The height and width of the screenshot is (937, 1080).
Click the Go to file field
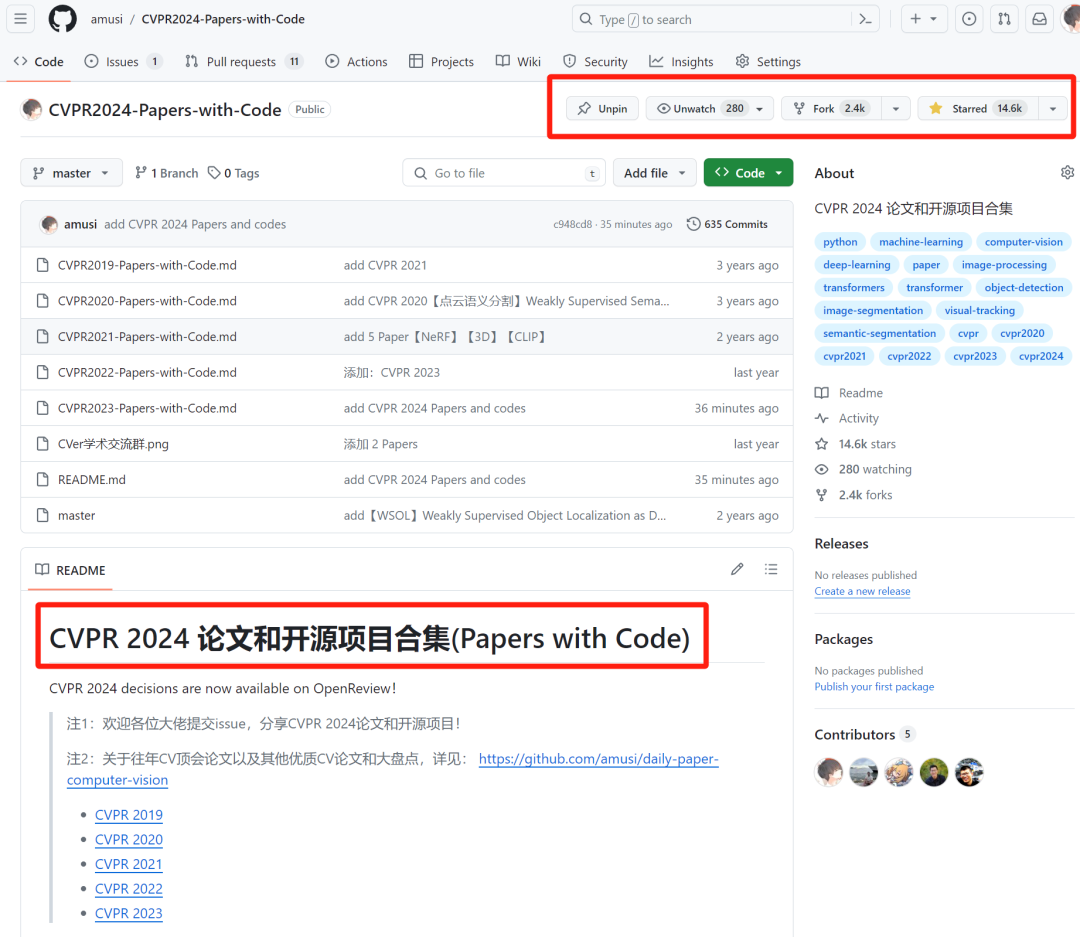coord(503,172)
